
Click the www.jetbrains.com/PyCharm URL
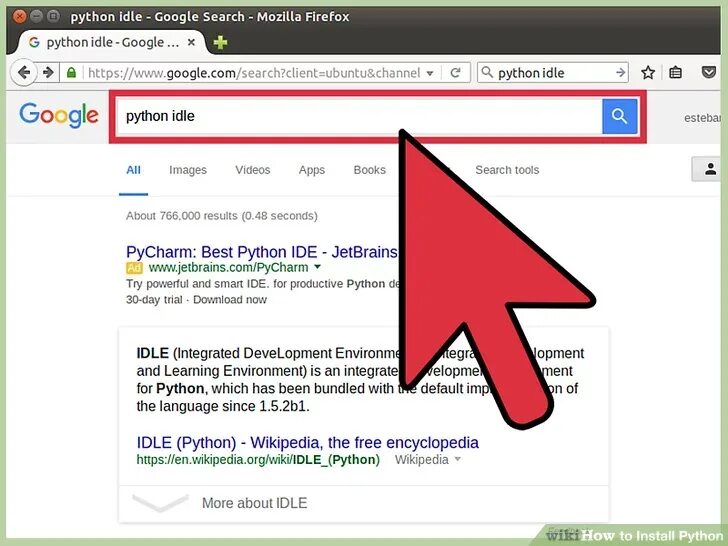pyautogui.click(x=228, y=267)
